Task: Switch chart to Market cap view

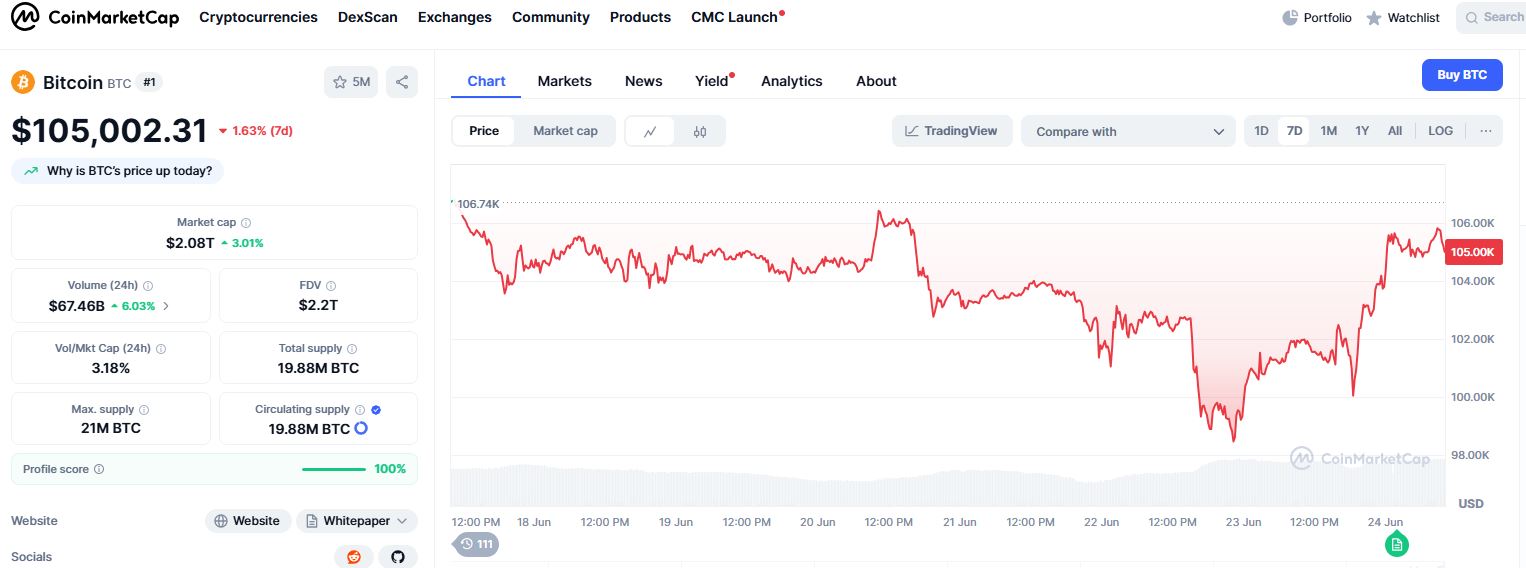Action: (565, 131)
